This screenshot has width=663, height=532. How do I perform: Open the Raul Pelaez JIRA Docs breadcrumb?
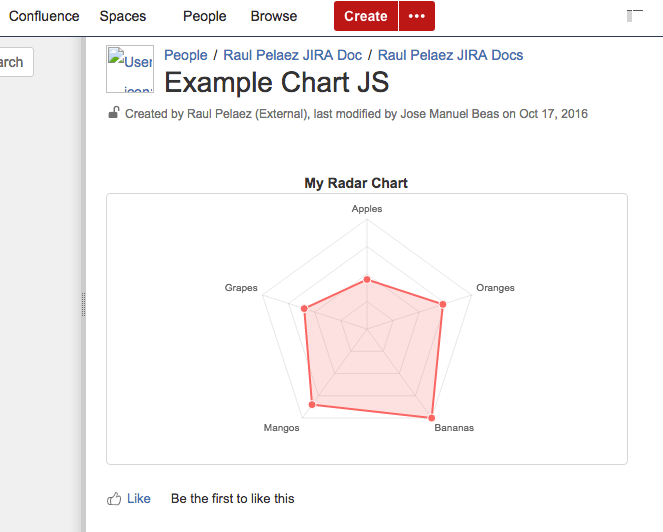tap(450, 55)
